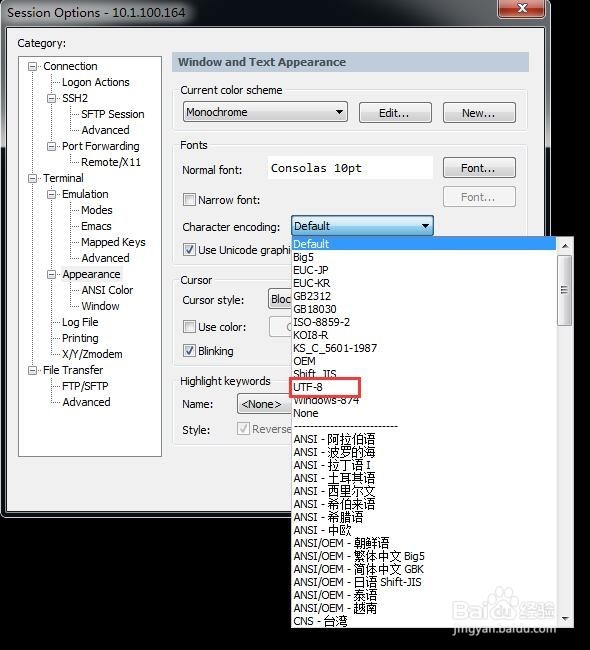This screenshot has width=590, height=650.
Task: Select GB2312 encoding
Action: (424, 296)
